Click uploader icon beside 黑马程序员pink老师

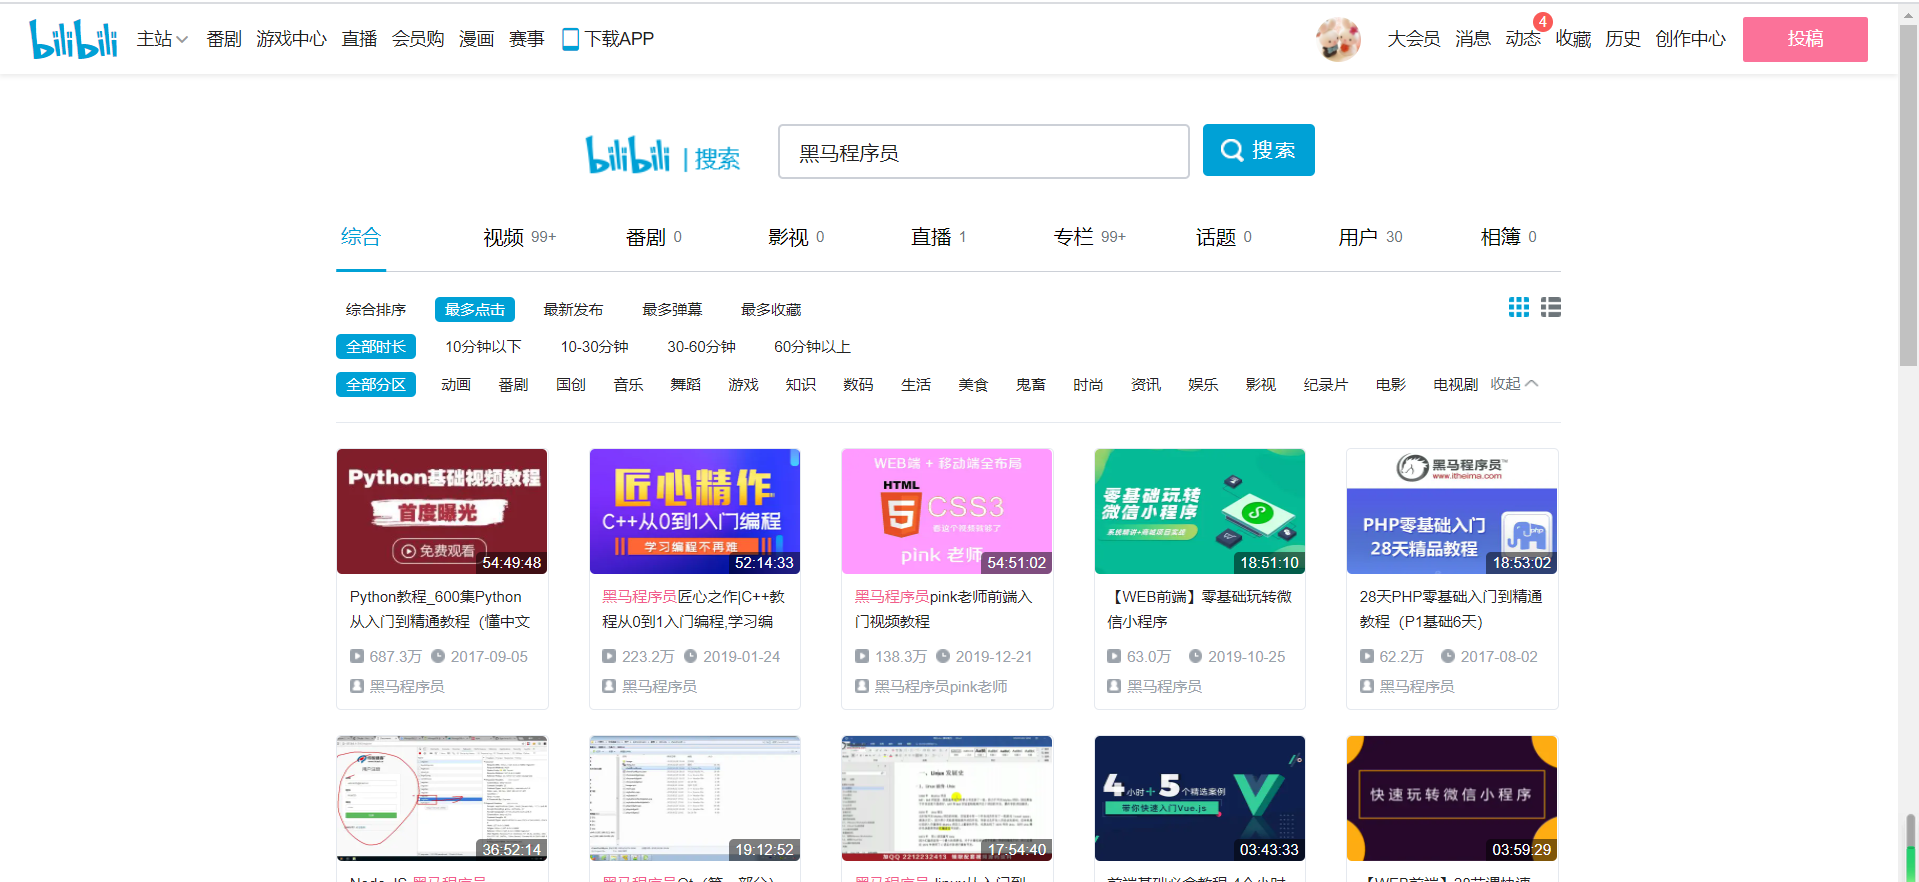862,686
